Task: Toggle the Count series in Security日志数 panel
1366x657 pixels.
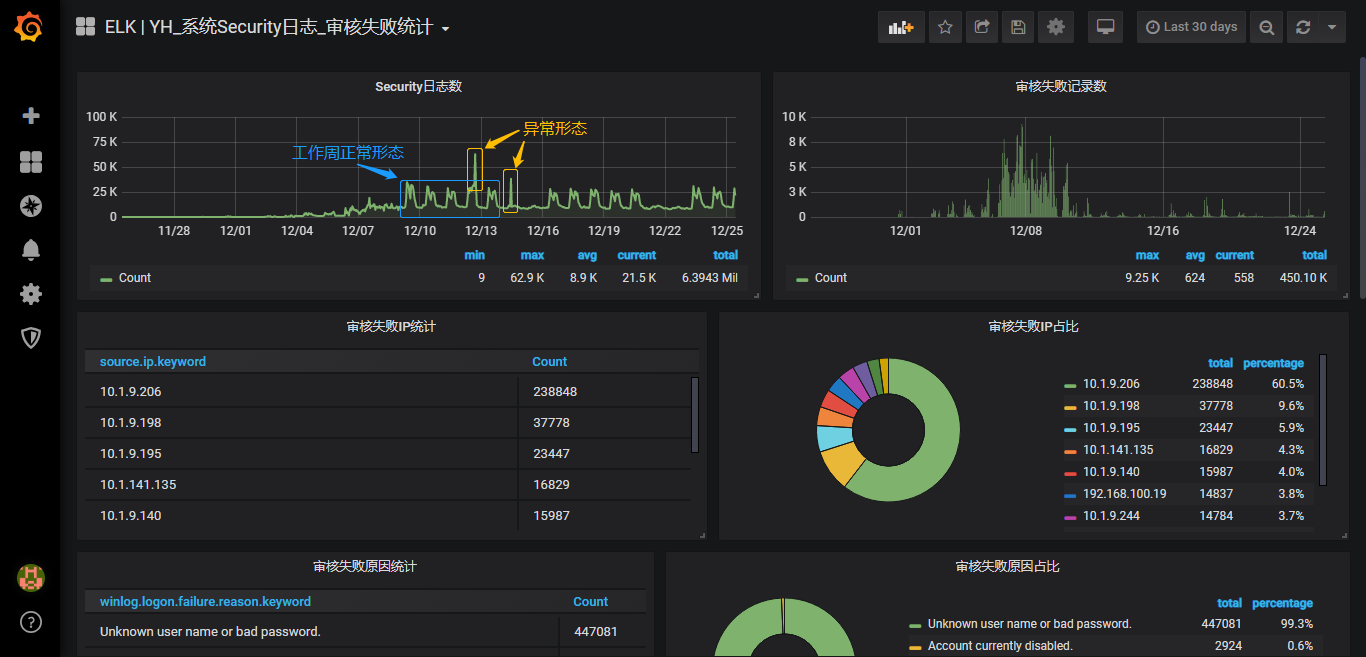Action: coord(133,277)
